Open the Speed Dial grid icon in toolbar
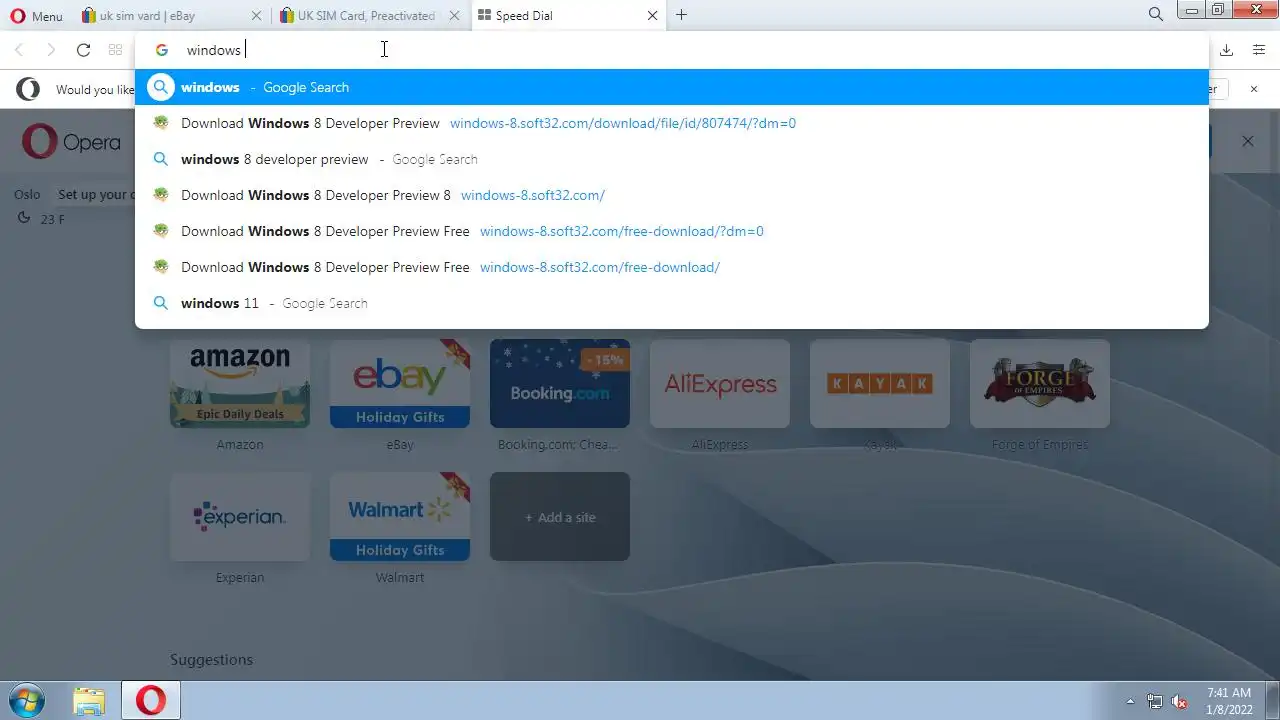Viewport: 1280px width, 720px height. (x=115, y=50)
